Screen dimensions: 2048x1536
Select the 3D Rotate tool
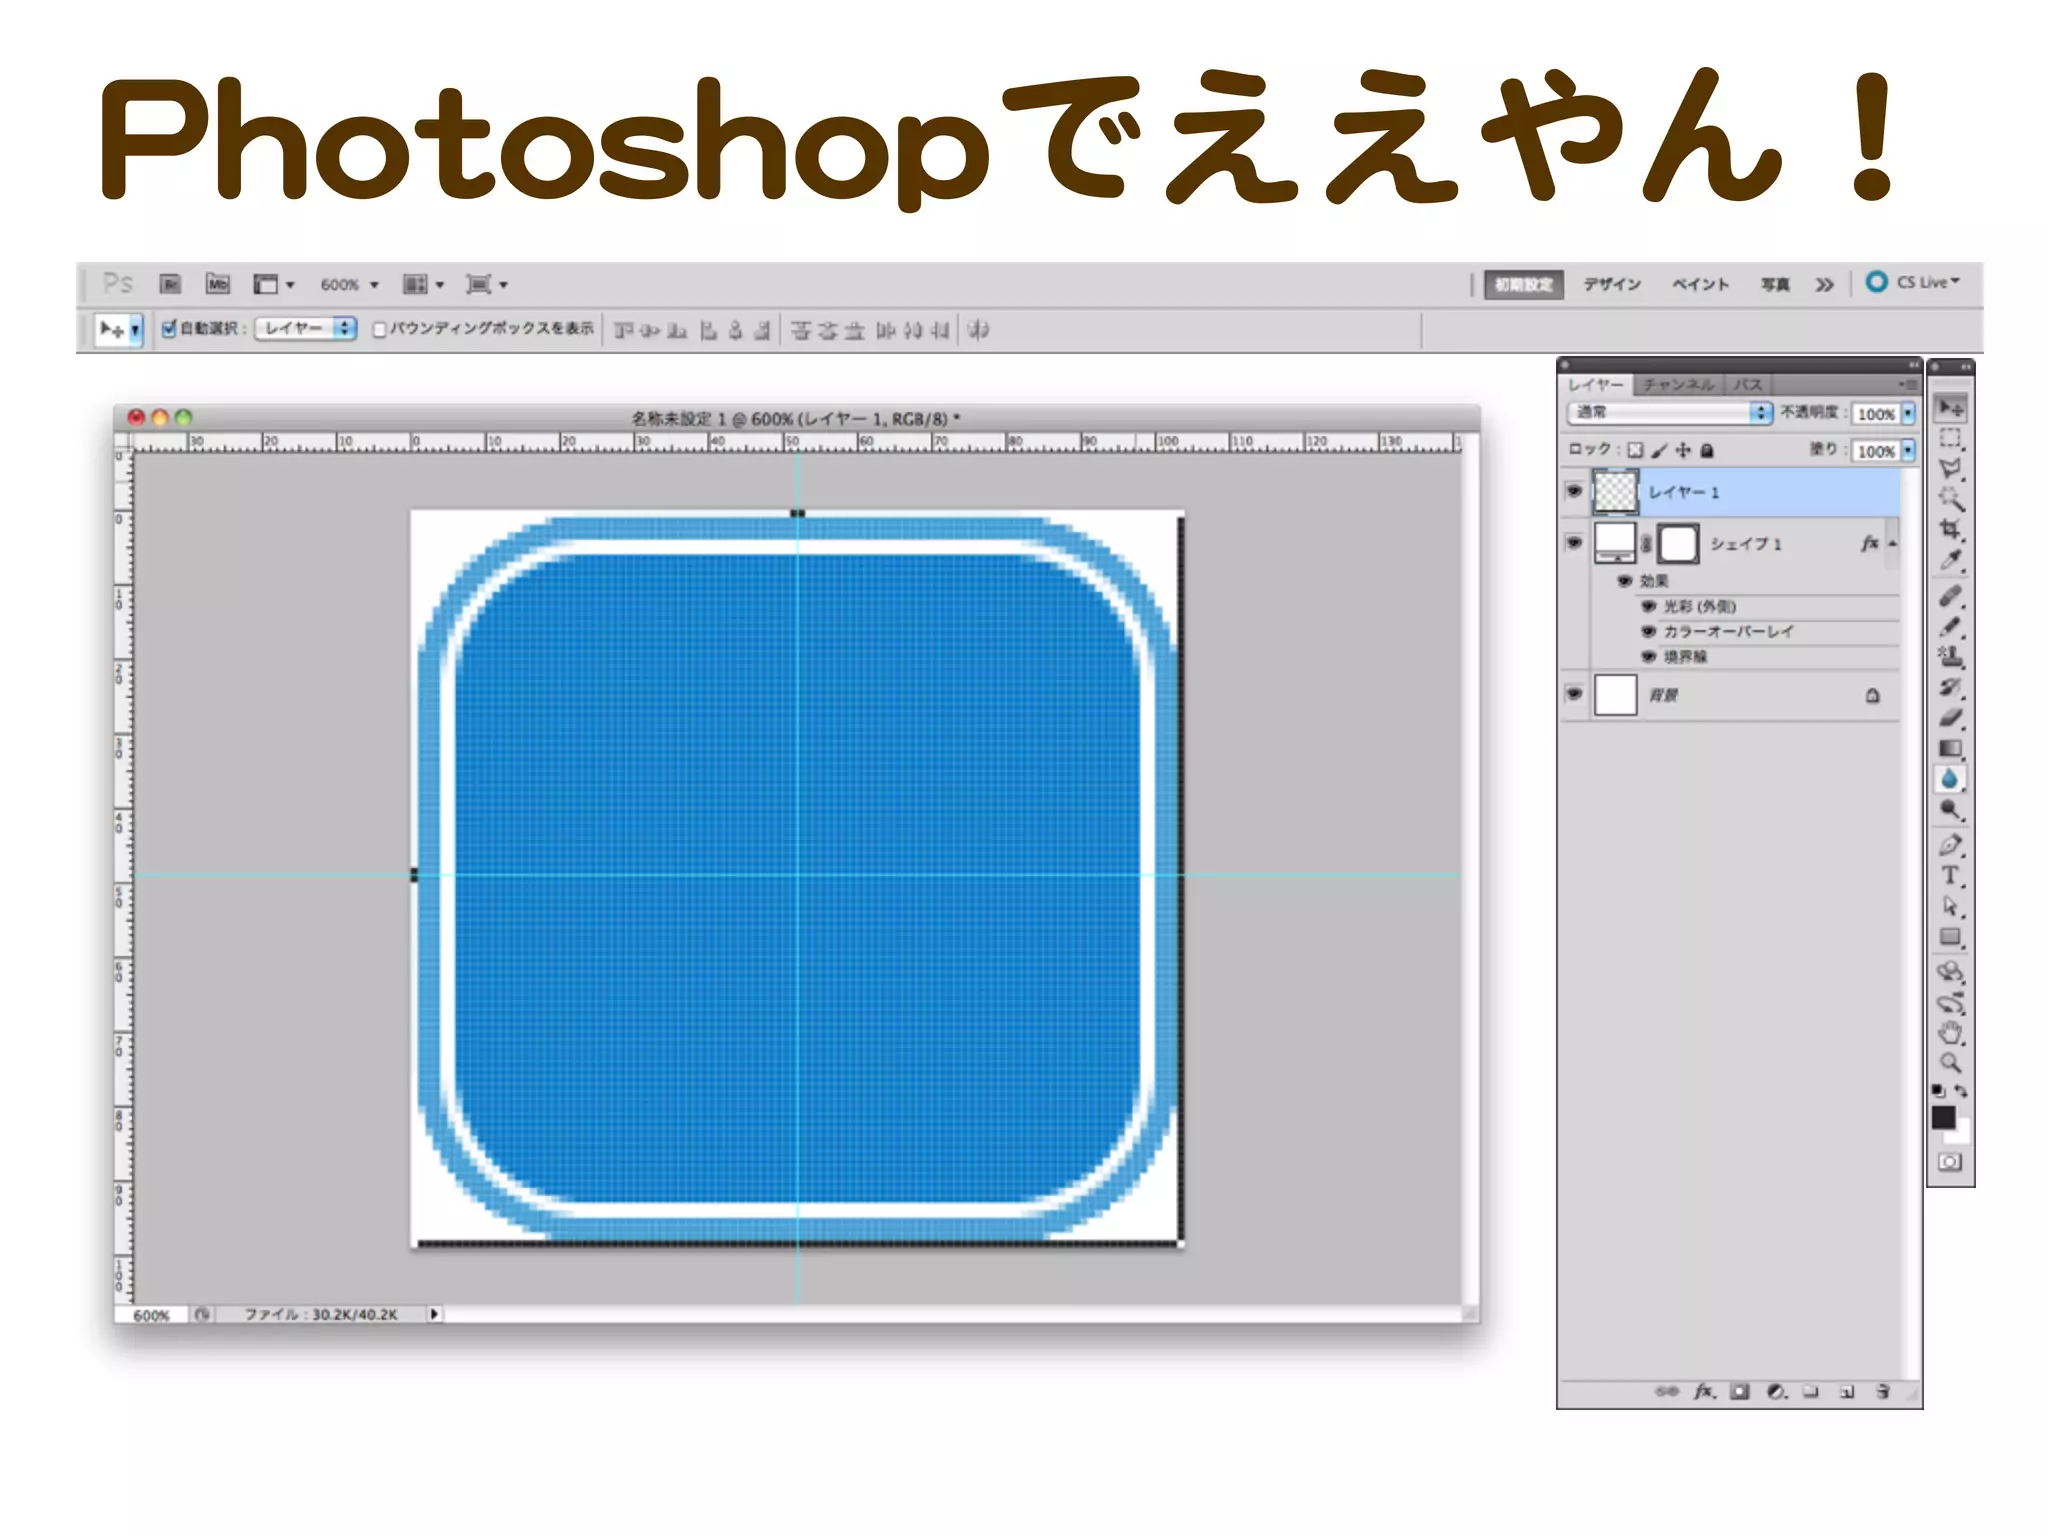[1949, 972]
